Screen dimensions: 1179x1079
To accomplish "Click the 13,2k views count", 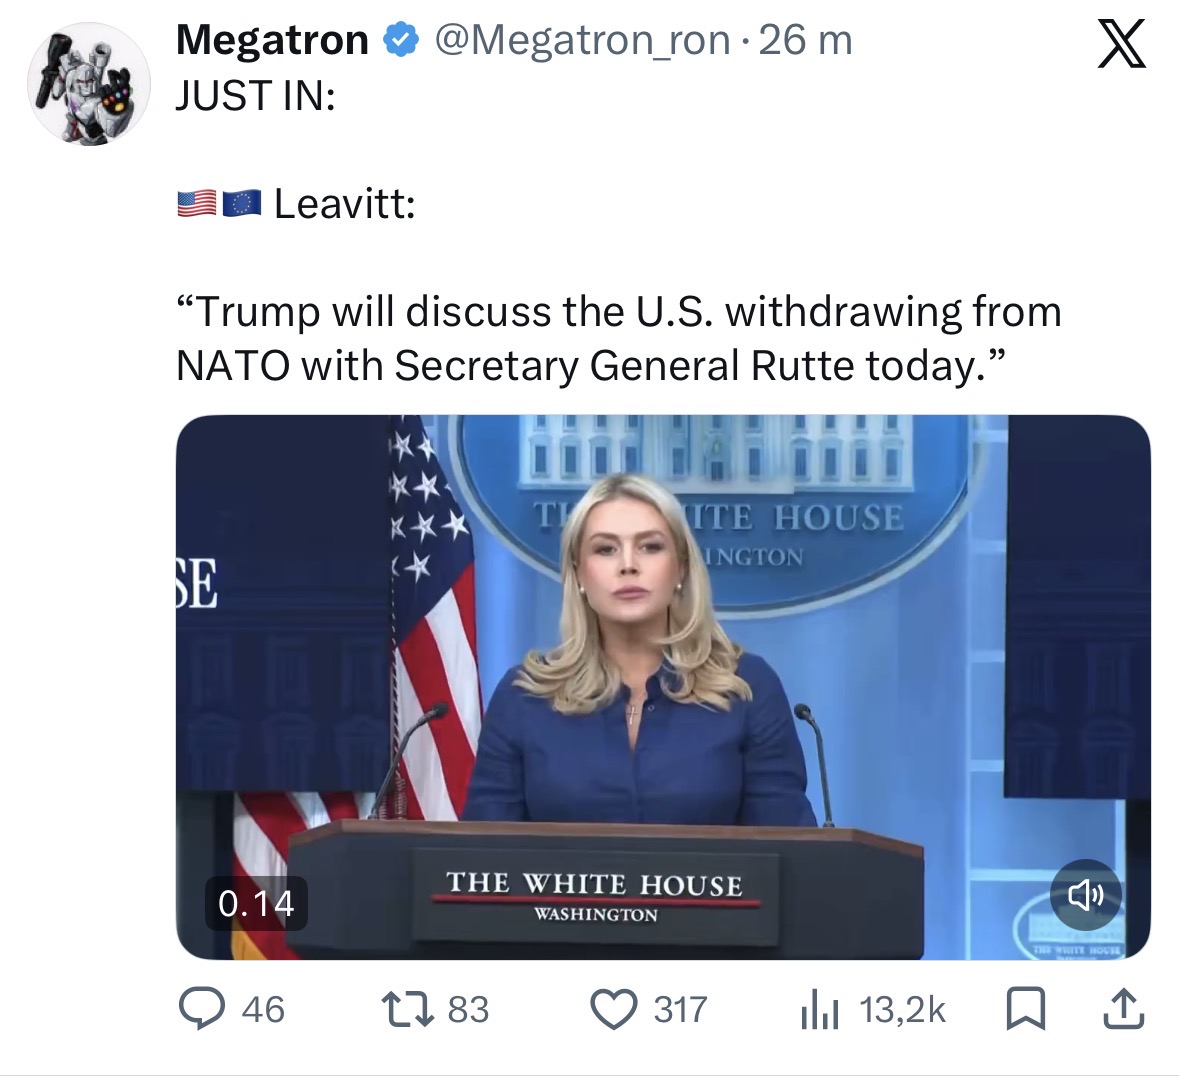I will pyautogui.click(x=902, y=1009).
